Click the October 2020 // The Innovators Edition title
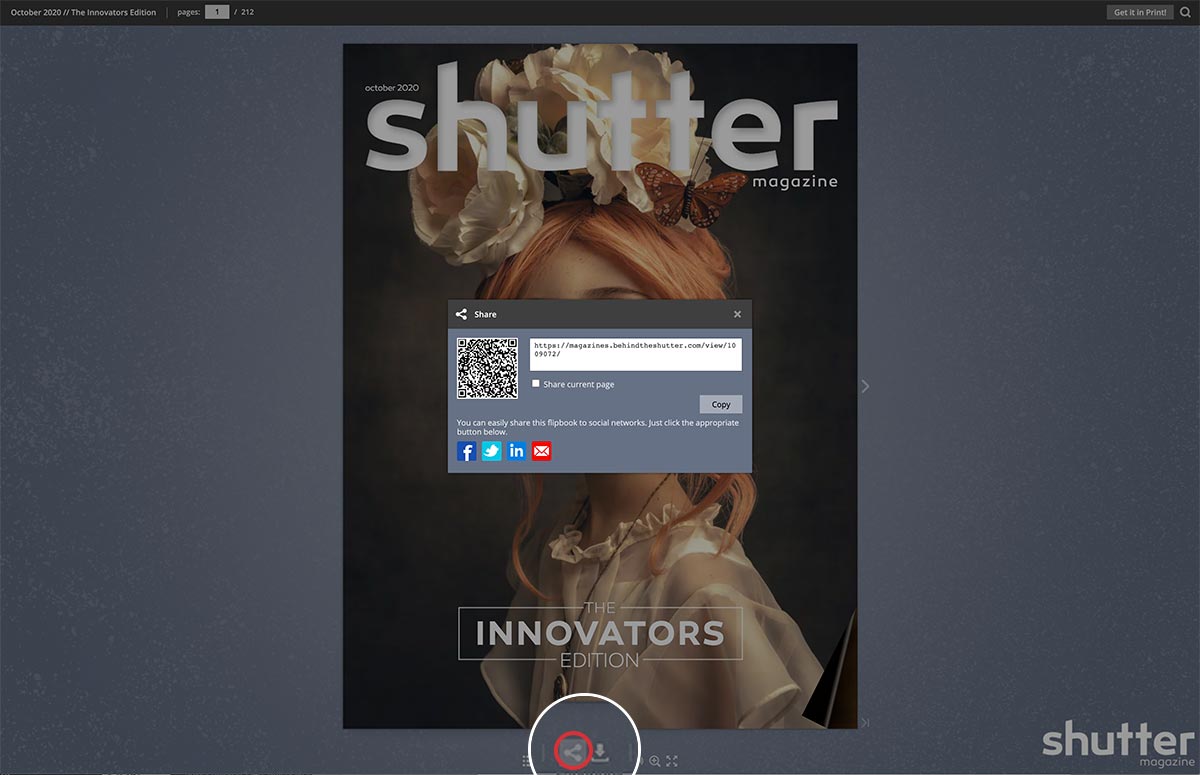 click(x=84, y=12)
